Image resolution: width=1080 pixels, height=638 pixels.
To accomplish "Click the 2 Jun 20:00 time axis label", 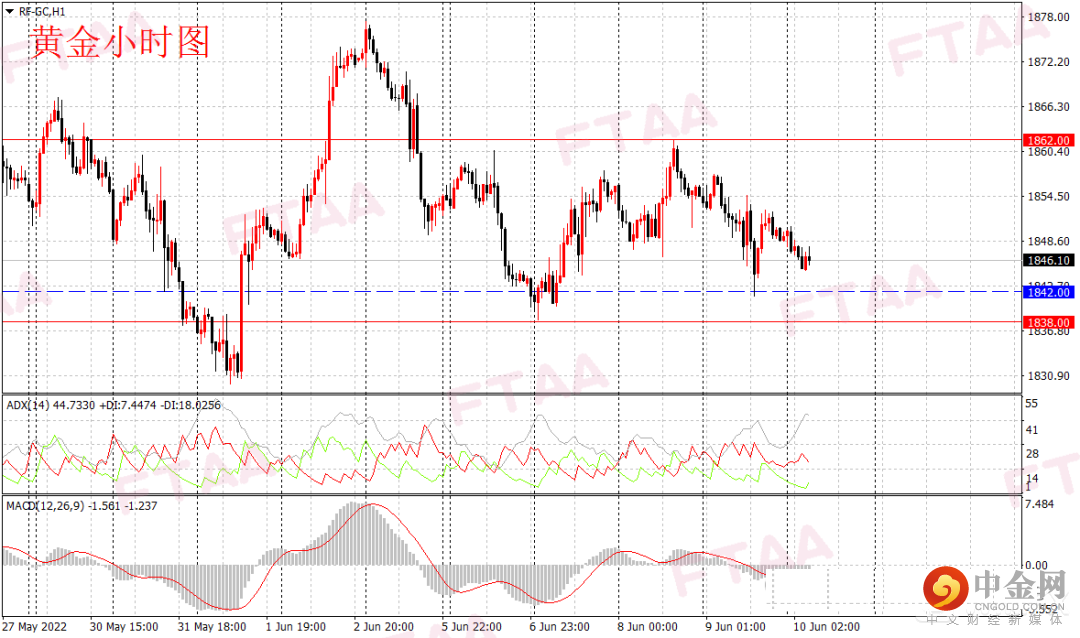I will coord(384,626).
